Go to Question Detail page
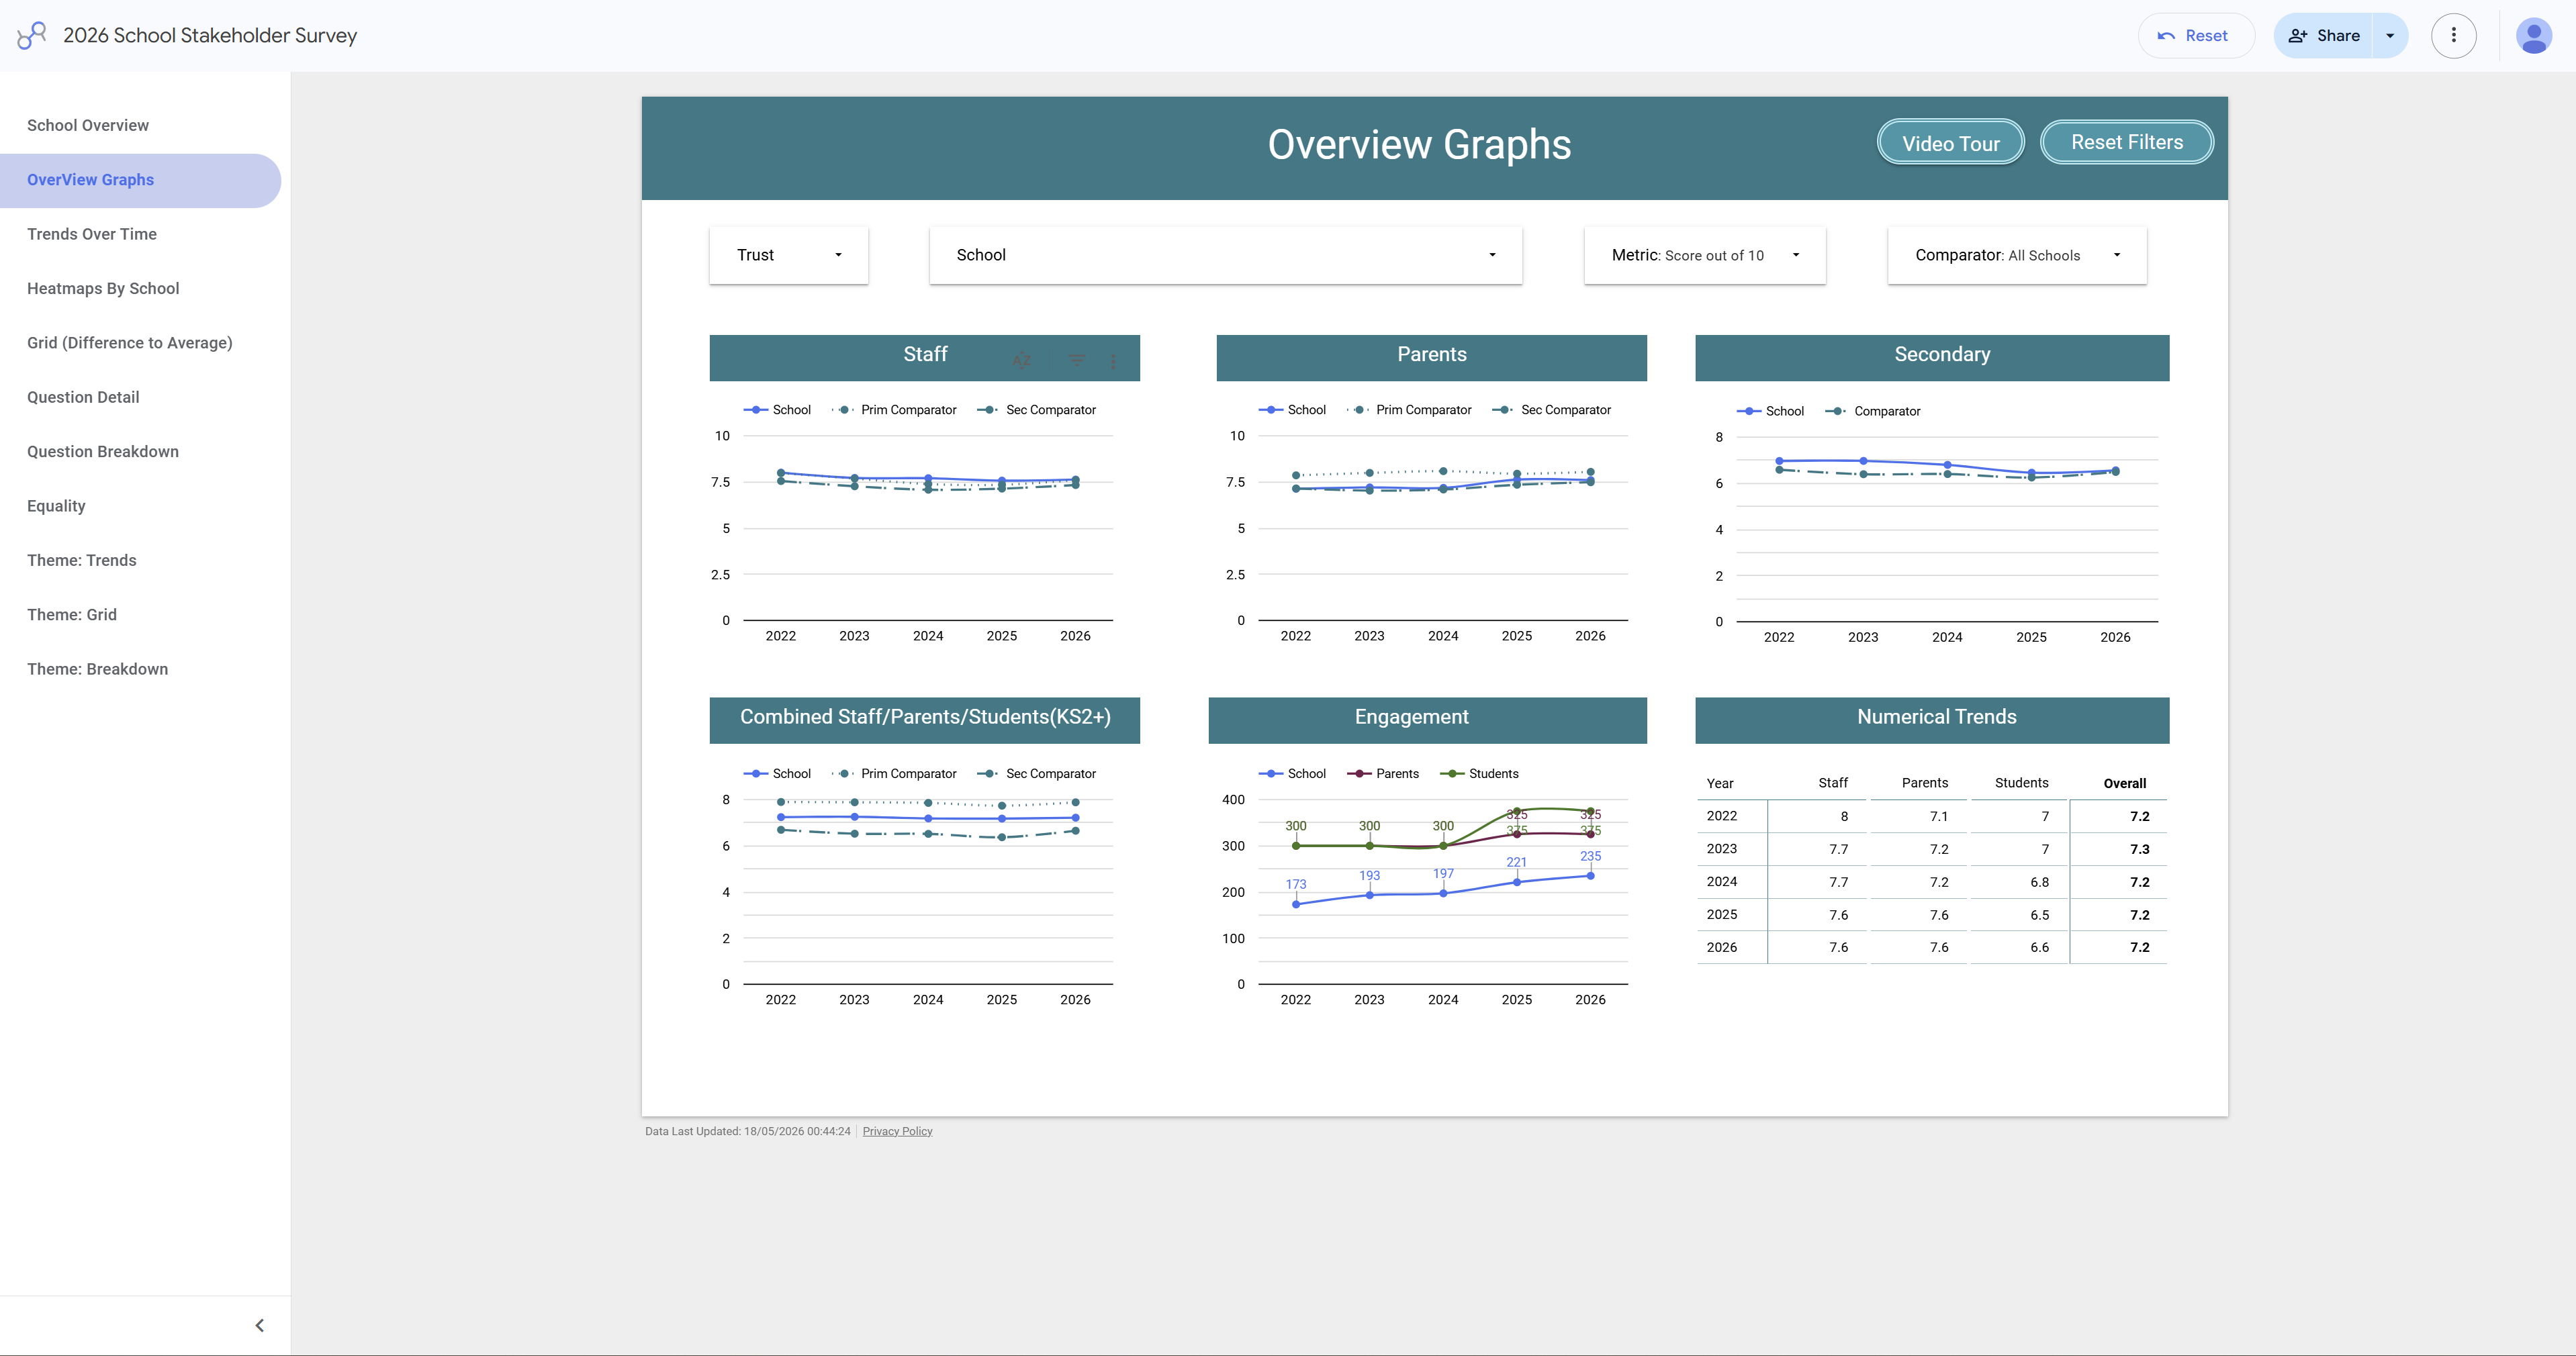The height and width of the screenshot is (1356, 2576). [140, 397]
